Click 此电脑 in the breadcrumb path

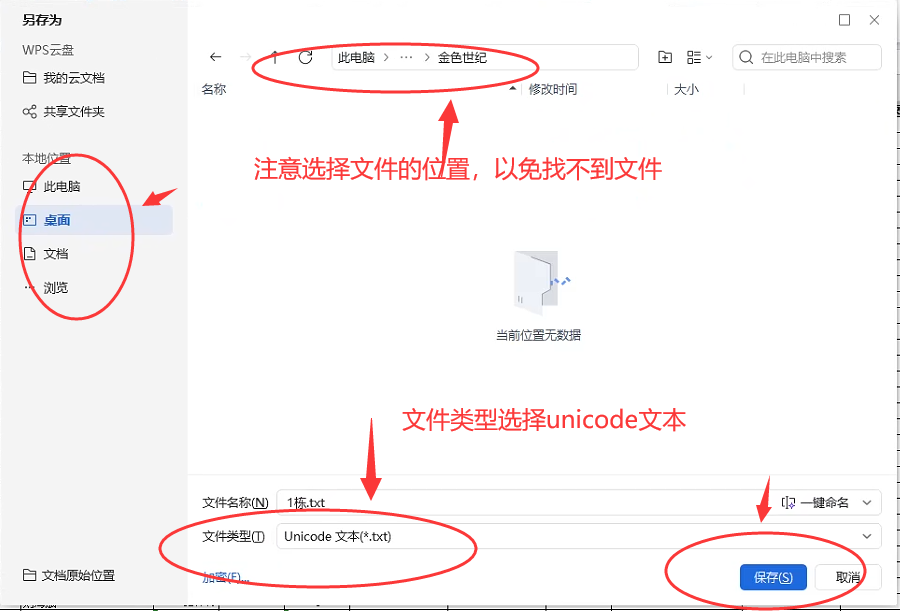point(356,58)
